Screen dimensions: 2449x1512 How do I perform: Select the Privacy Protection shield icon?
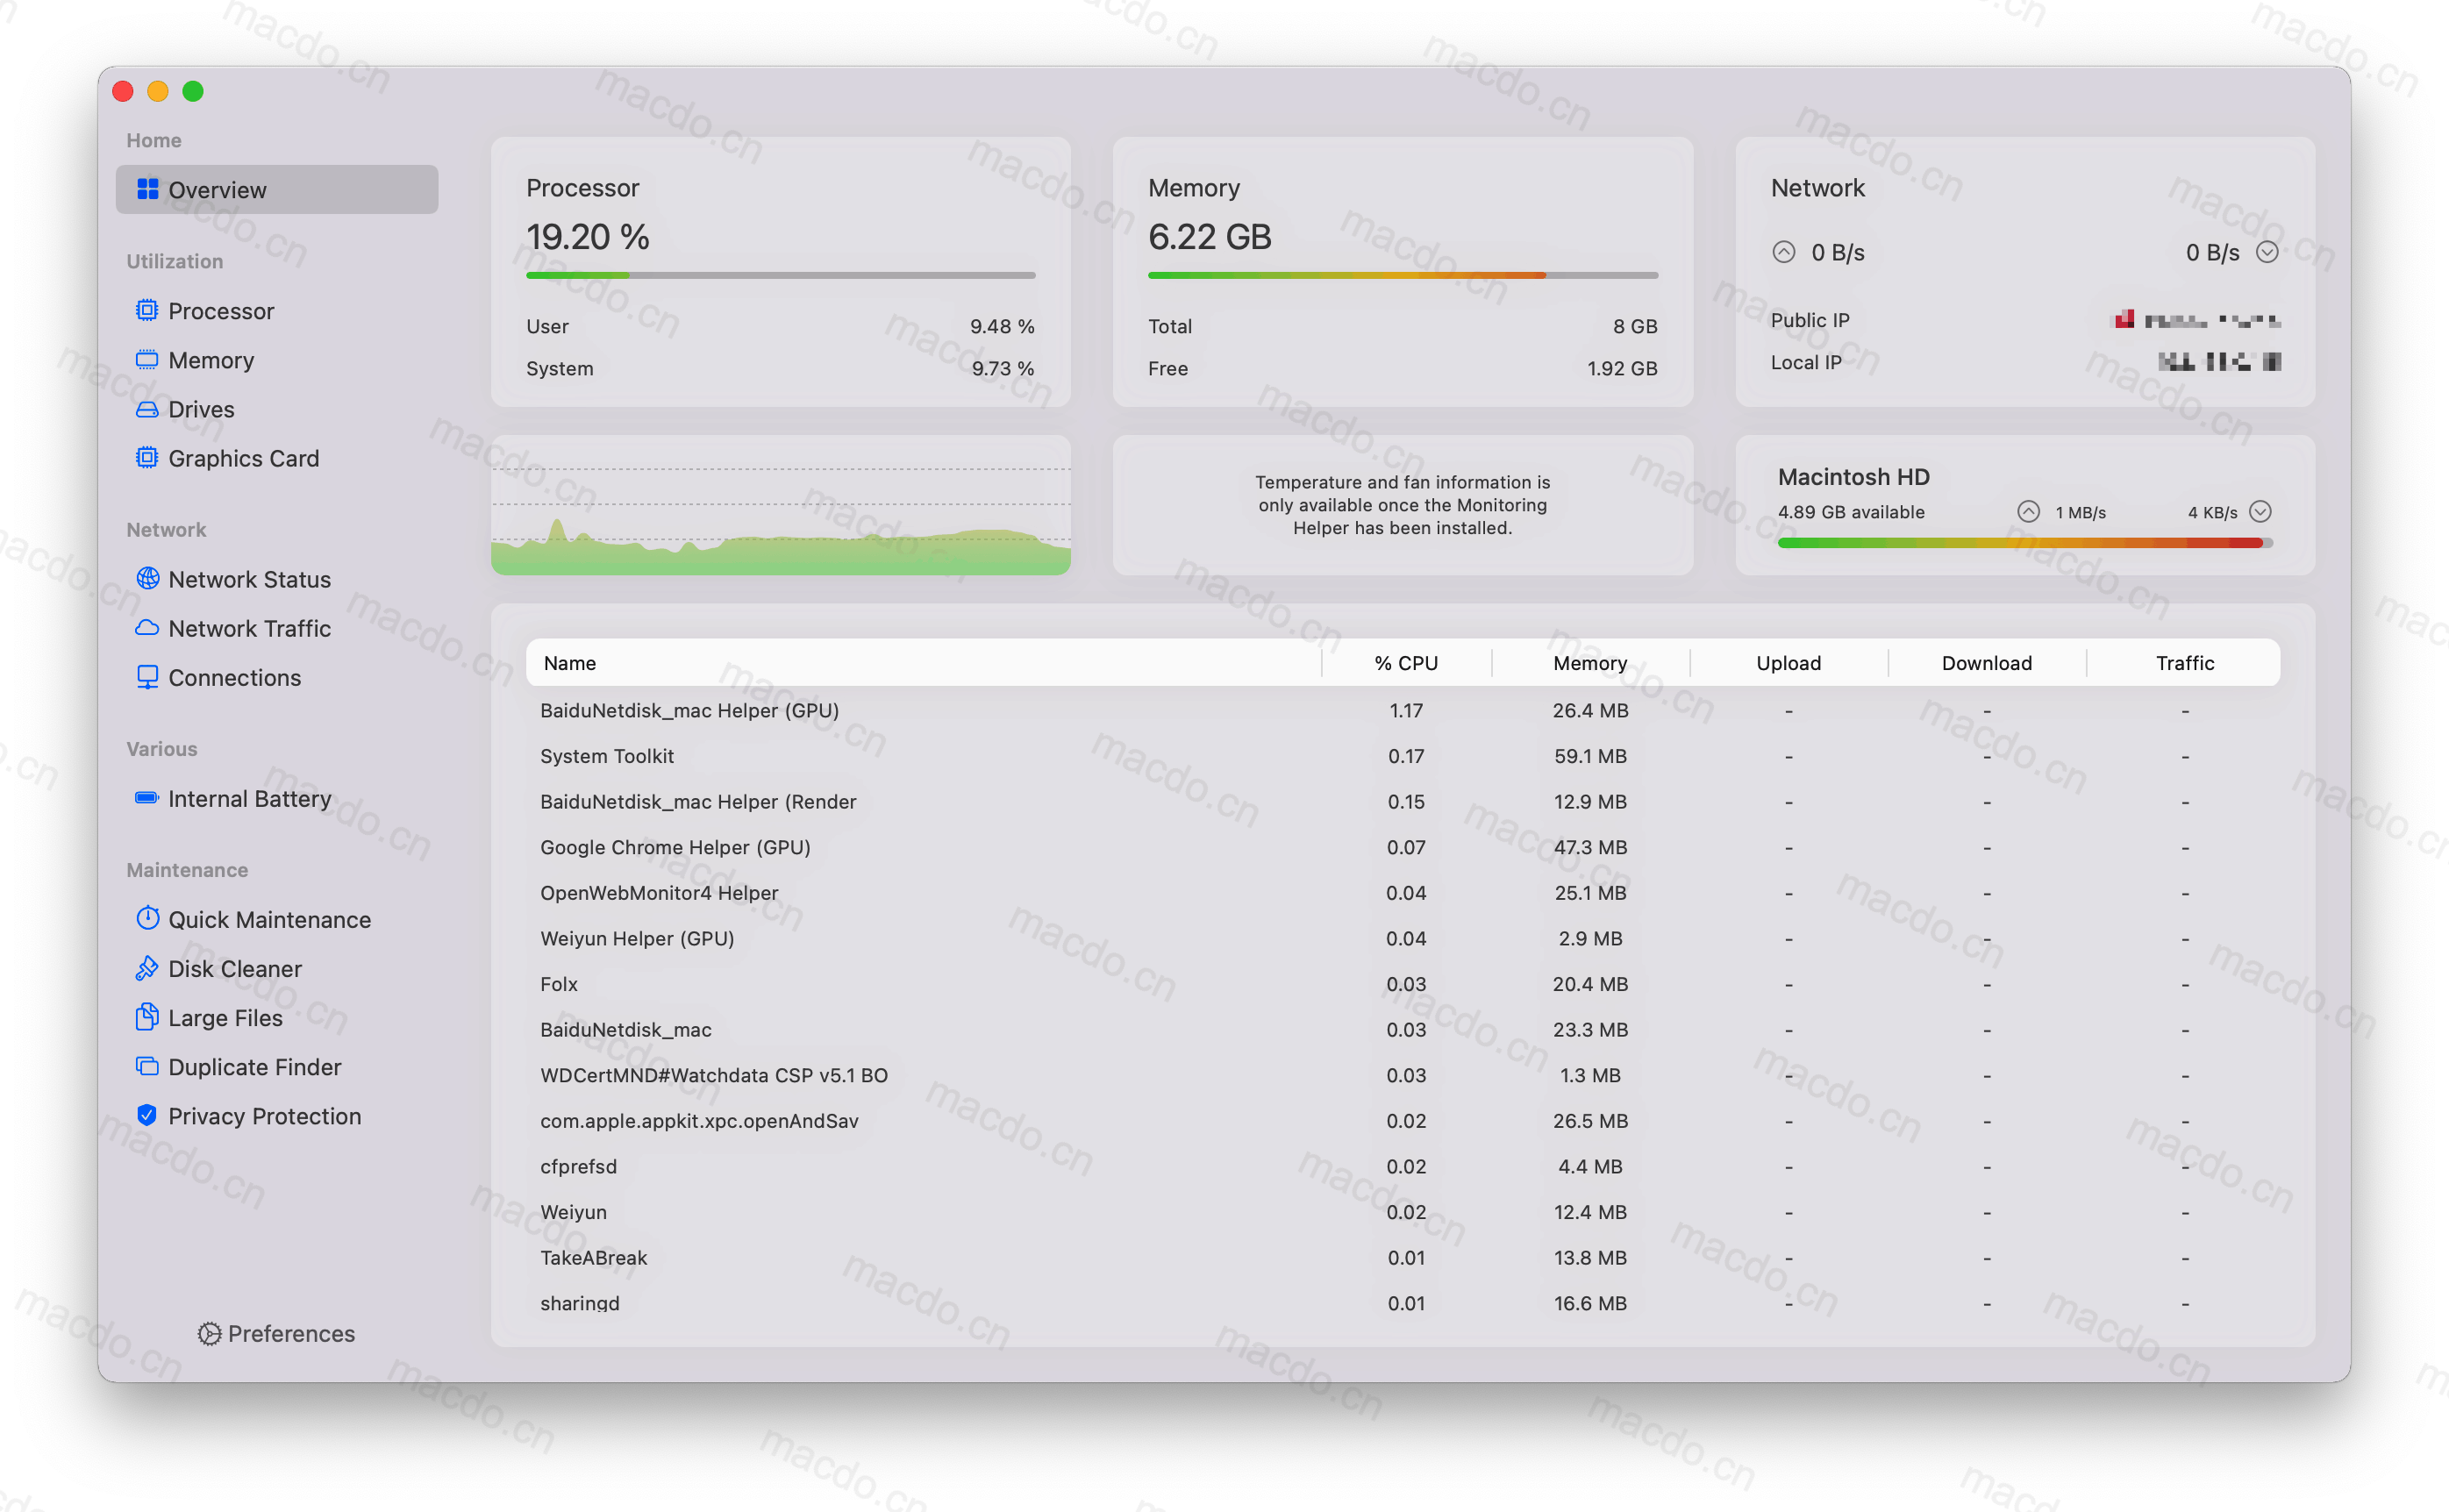[x=148, y=1116]
